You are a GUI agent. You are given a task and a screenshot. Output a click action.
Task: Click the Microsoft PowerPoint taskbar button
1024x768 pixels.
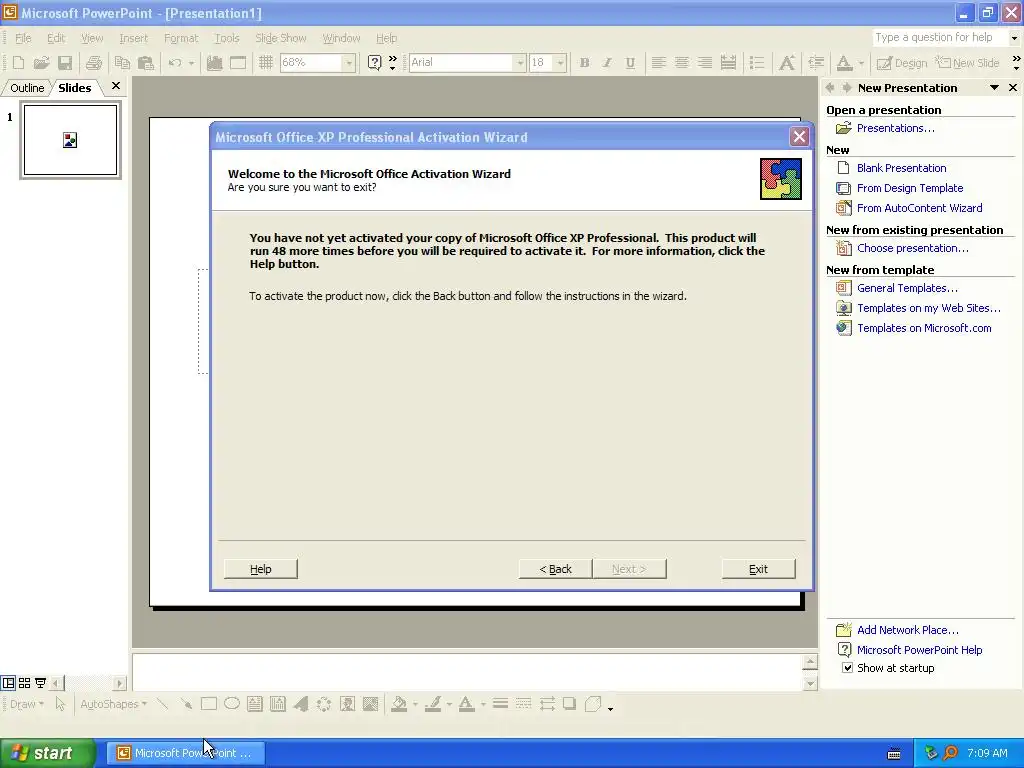[x=186, y=753]
